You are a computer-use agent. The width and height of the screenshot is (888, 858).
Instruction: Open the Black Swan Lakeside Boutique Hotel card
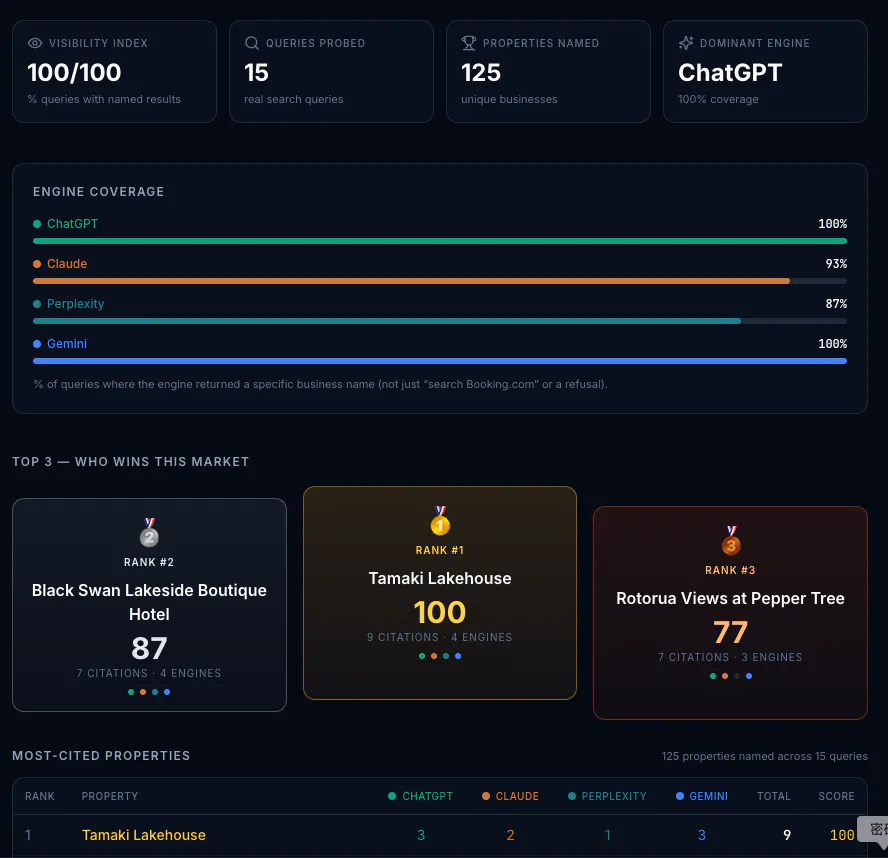tap(150, 605)
